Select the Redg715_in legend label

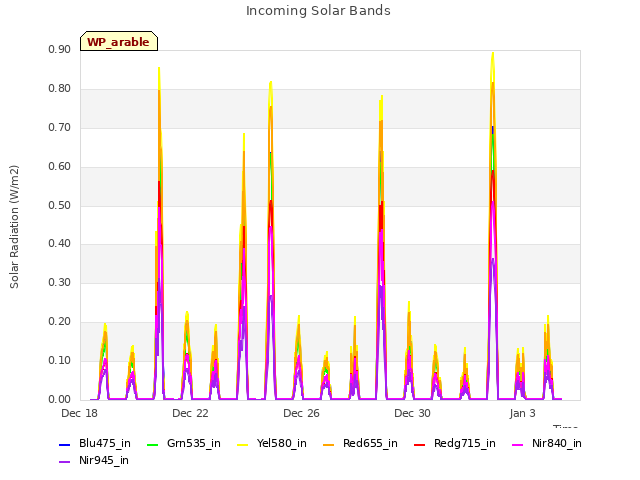coord(465,444)
